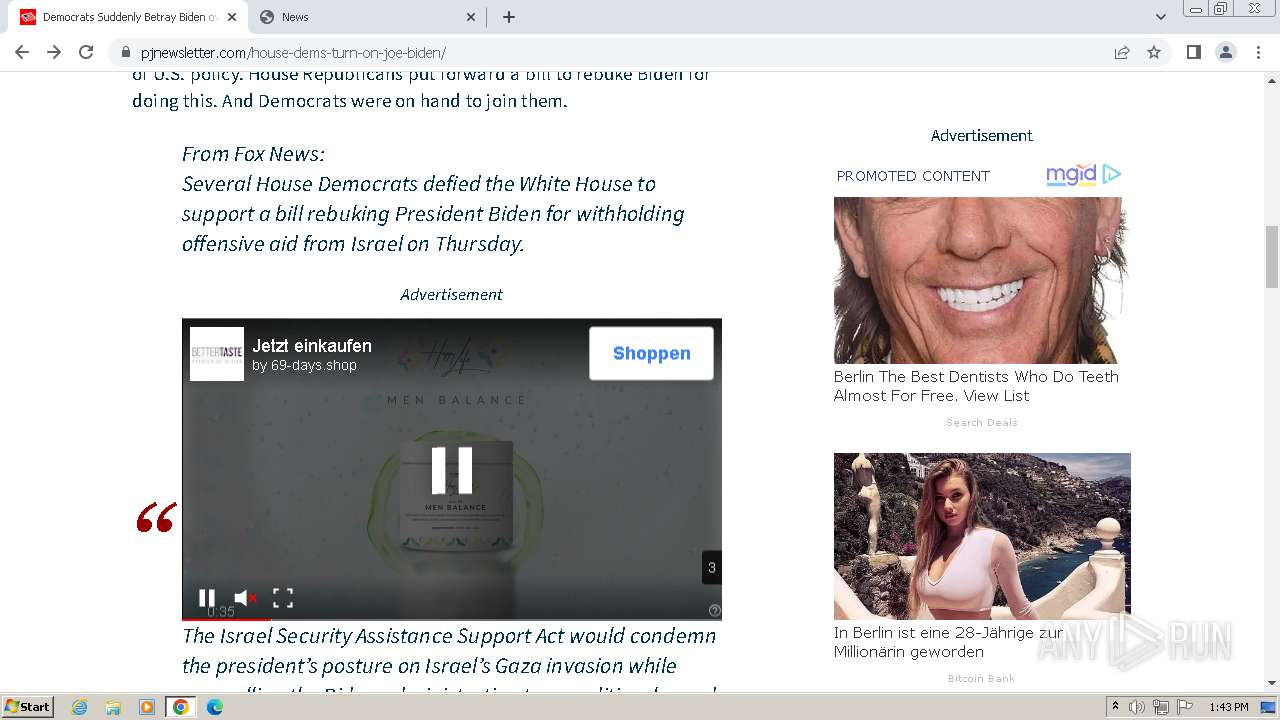Enter fullscreen mode on video ad
The height and width of the screenshot is (720, 1280).
pos(283,598)
